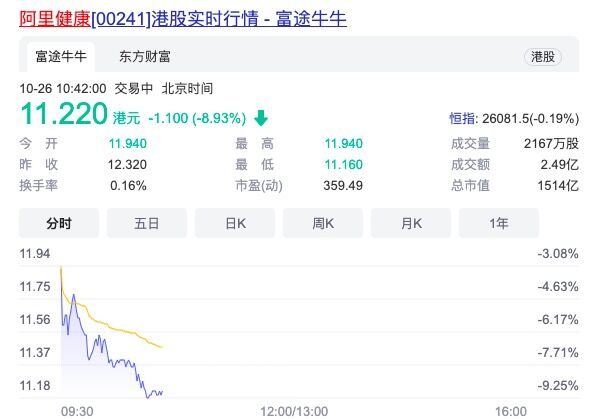598x419 pixels.
Task: Click the 昨收 value 12.320
Action: (x=127, y=165)
